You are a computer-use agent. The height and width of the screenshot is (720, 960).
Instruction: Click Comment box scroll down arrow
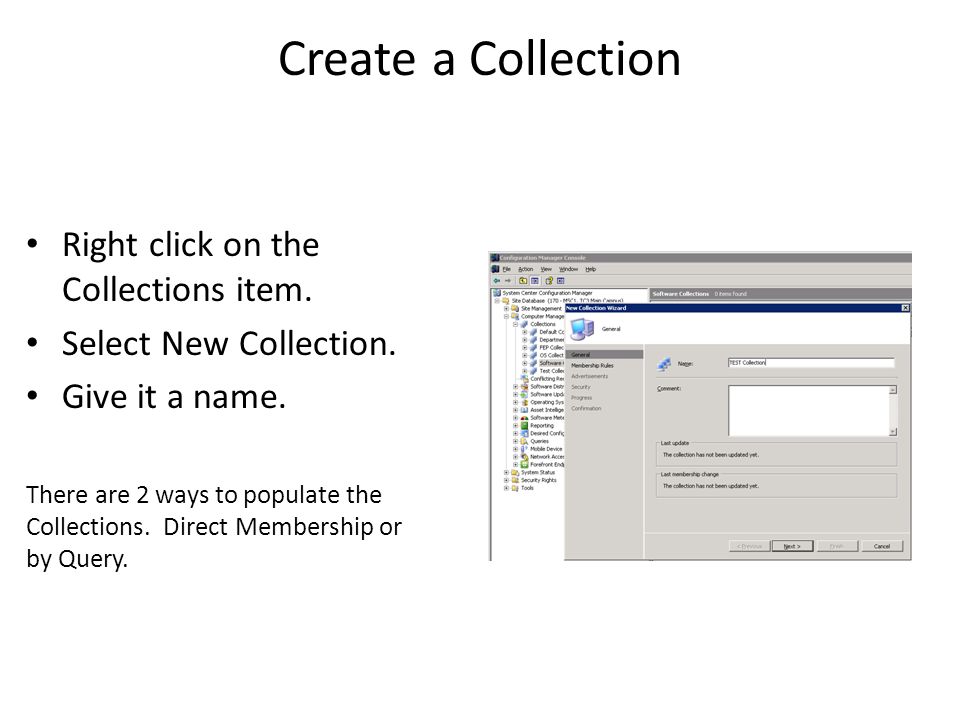(x=893, y=432)
